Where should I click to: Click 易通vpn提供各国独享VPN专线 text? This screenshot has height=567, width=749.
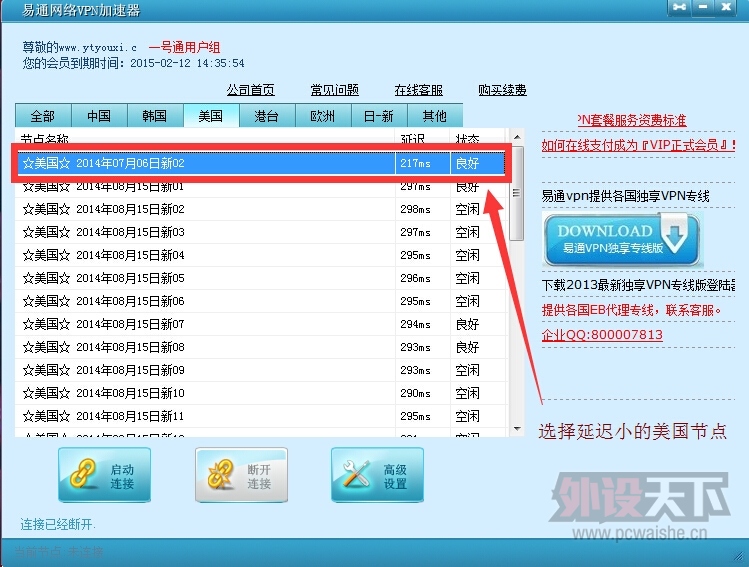coord(625,196)
